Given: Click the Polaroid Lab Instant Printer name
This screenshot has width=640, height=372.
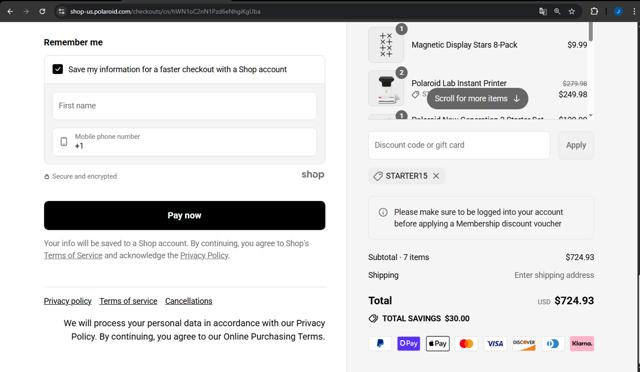Looking at the screenshot, I should pos(459,83).
